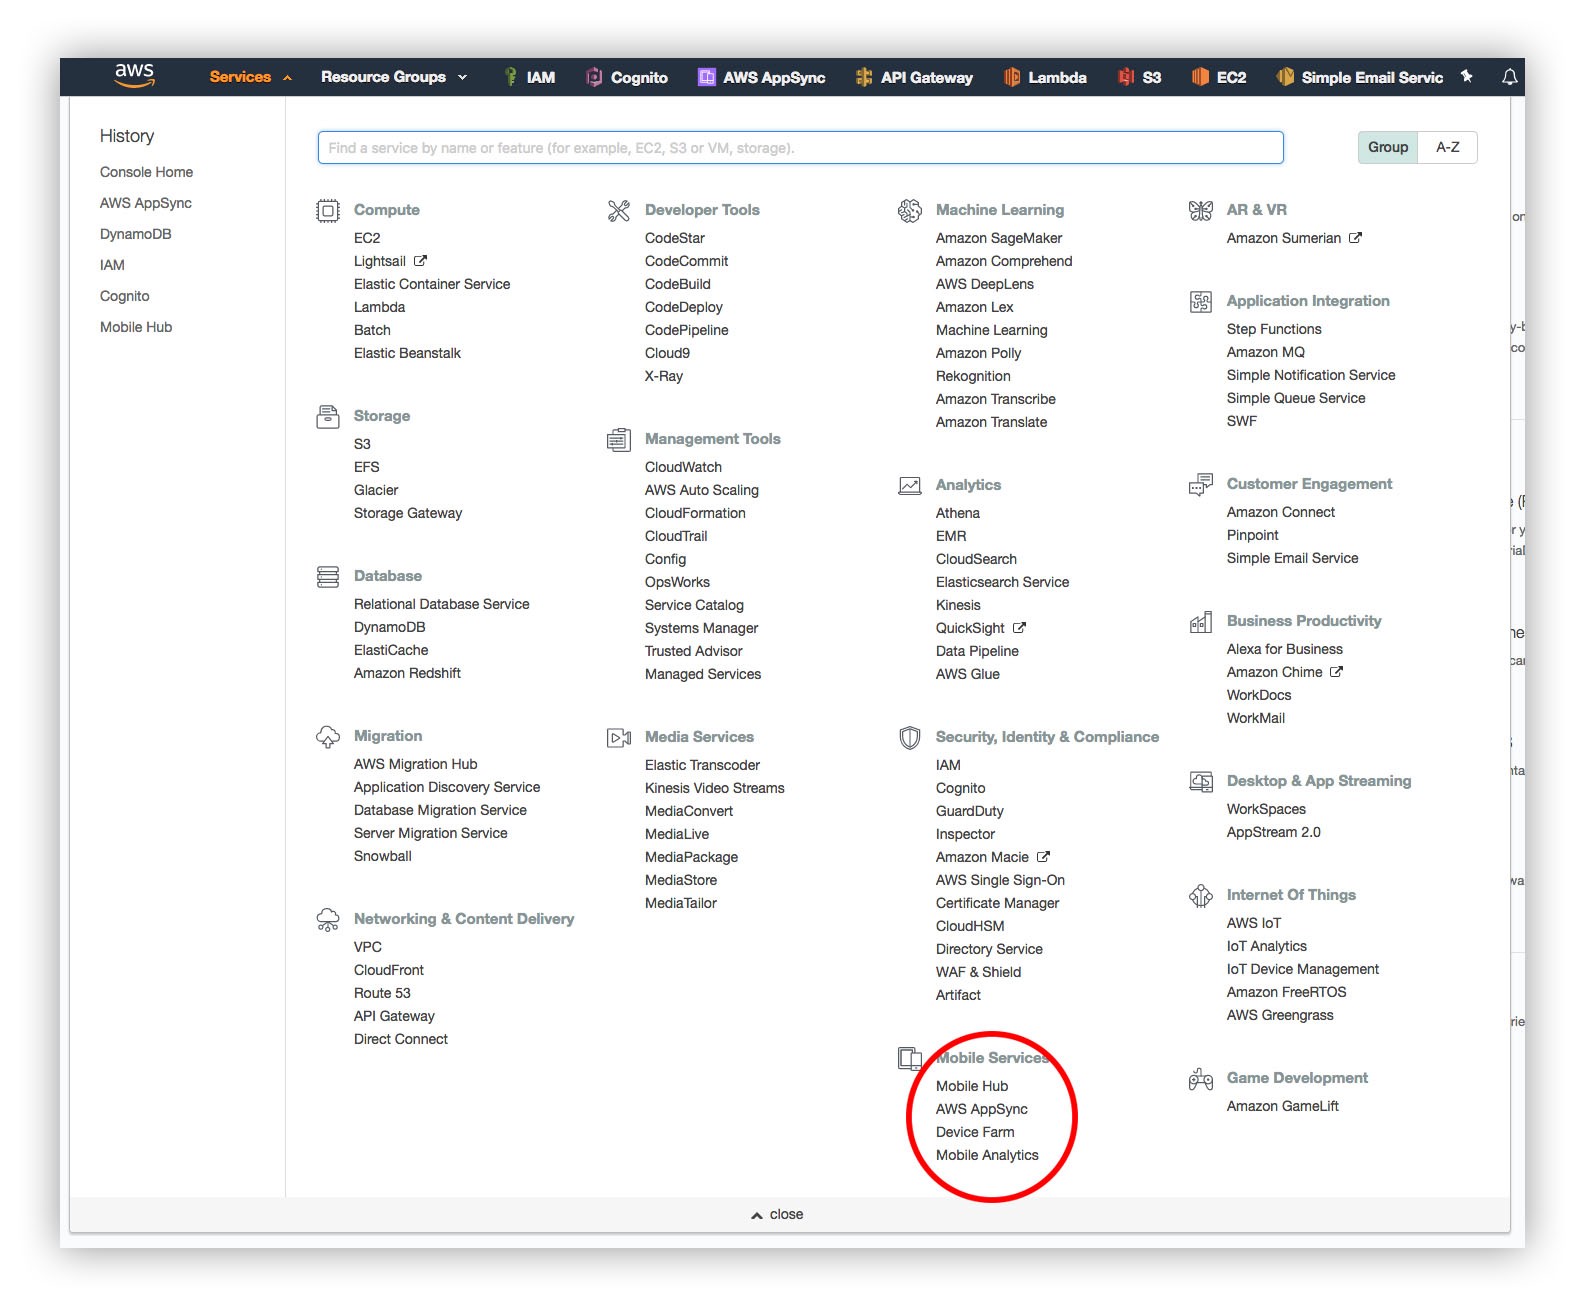Screen dimensions: 1594x1308
Task: Open Pinpoint under Customer Engagement
Action: tap(1253, 535)
